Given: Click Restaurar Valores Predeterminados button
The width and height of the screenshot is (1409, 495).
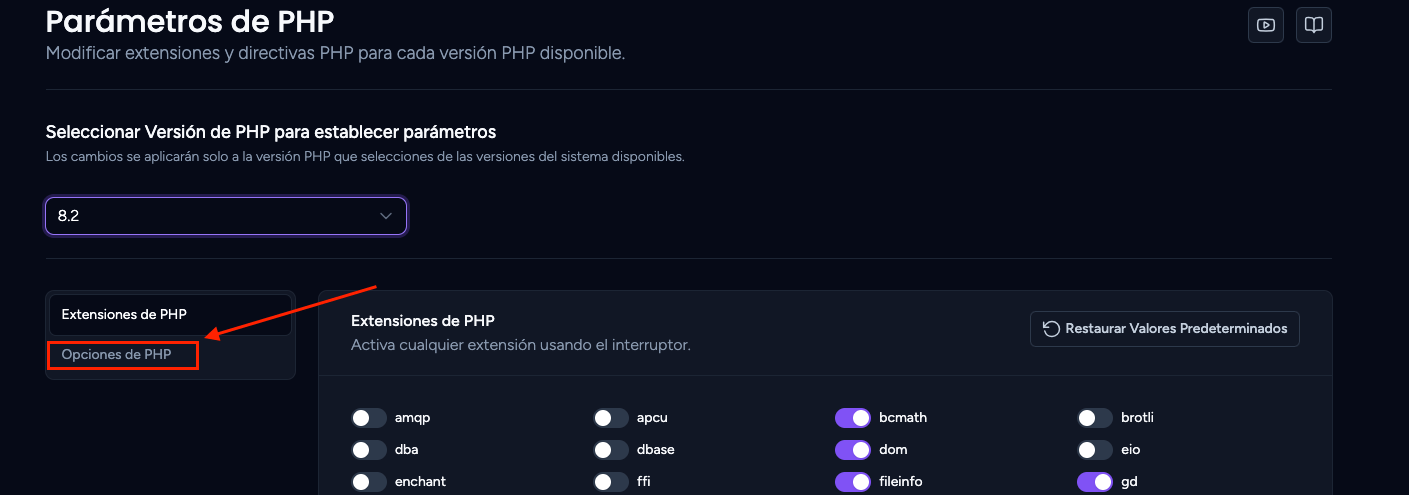Looking at the screenshot, I should (1165, 329).
